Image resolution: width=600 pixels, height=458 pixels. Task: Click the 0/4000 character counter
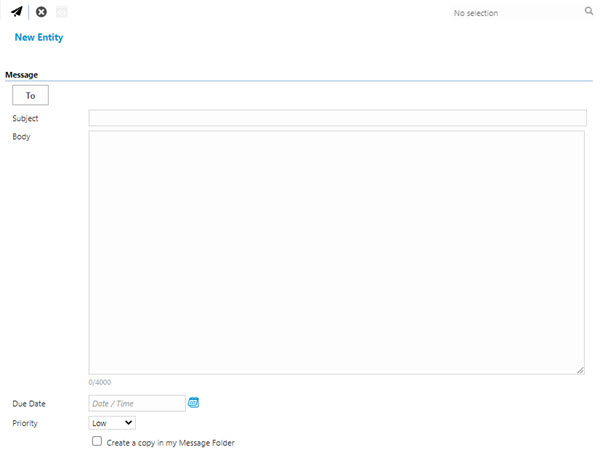tap(100, 382)
